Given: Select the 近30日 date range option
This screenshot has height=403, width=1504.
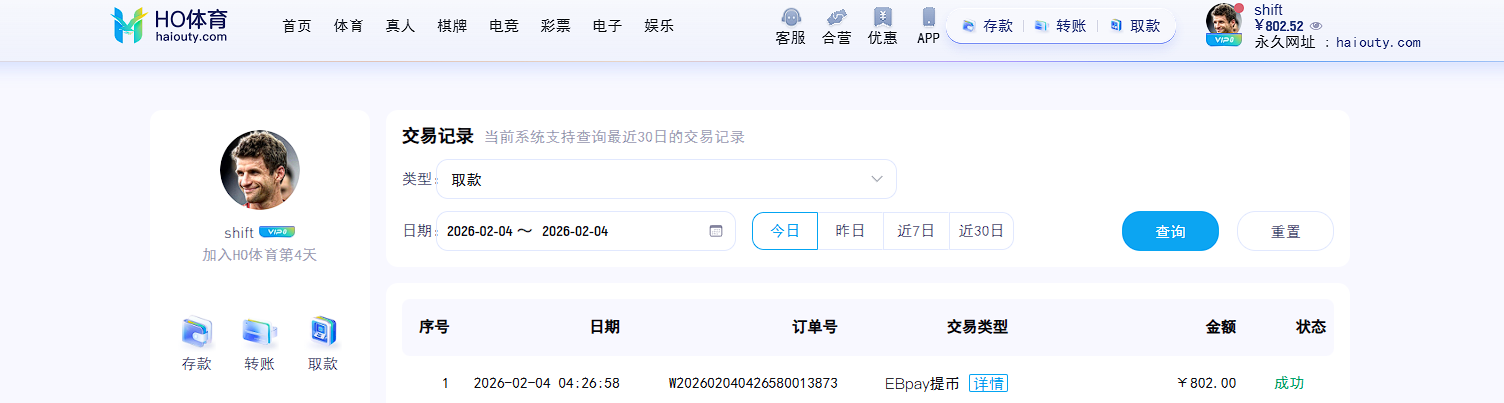Looking at the screenshot, I should pyautogui.click(x=981, y=231).
